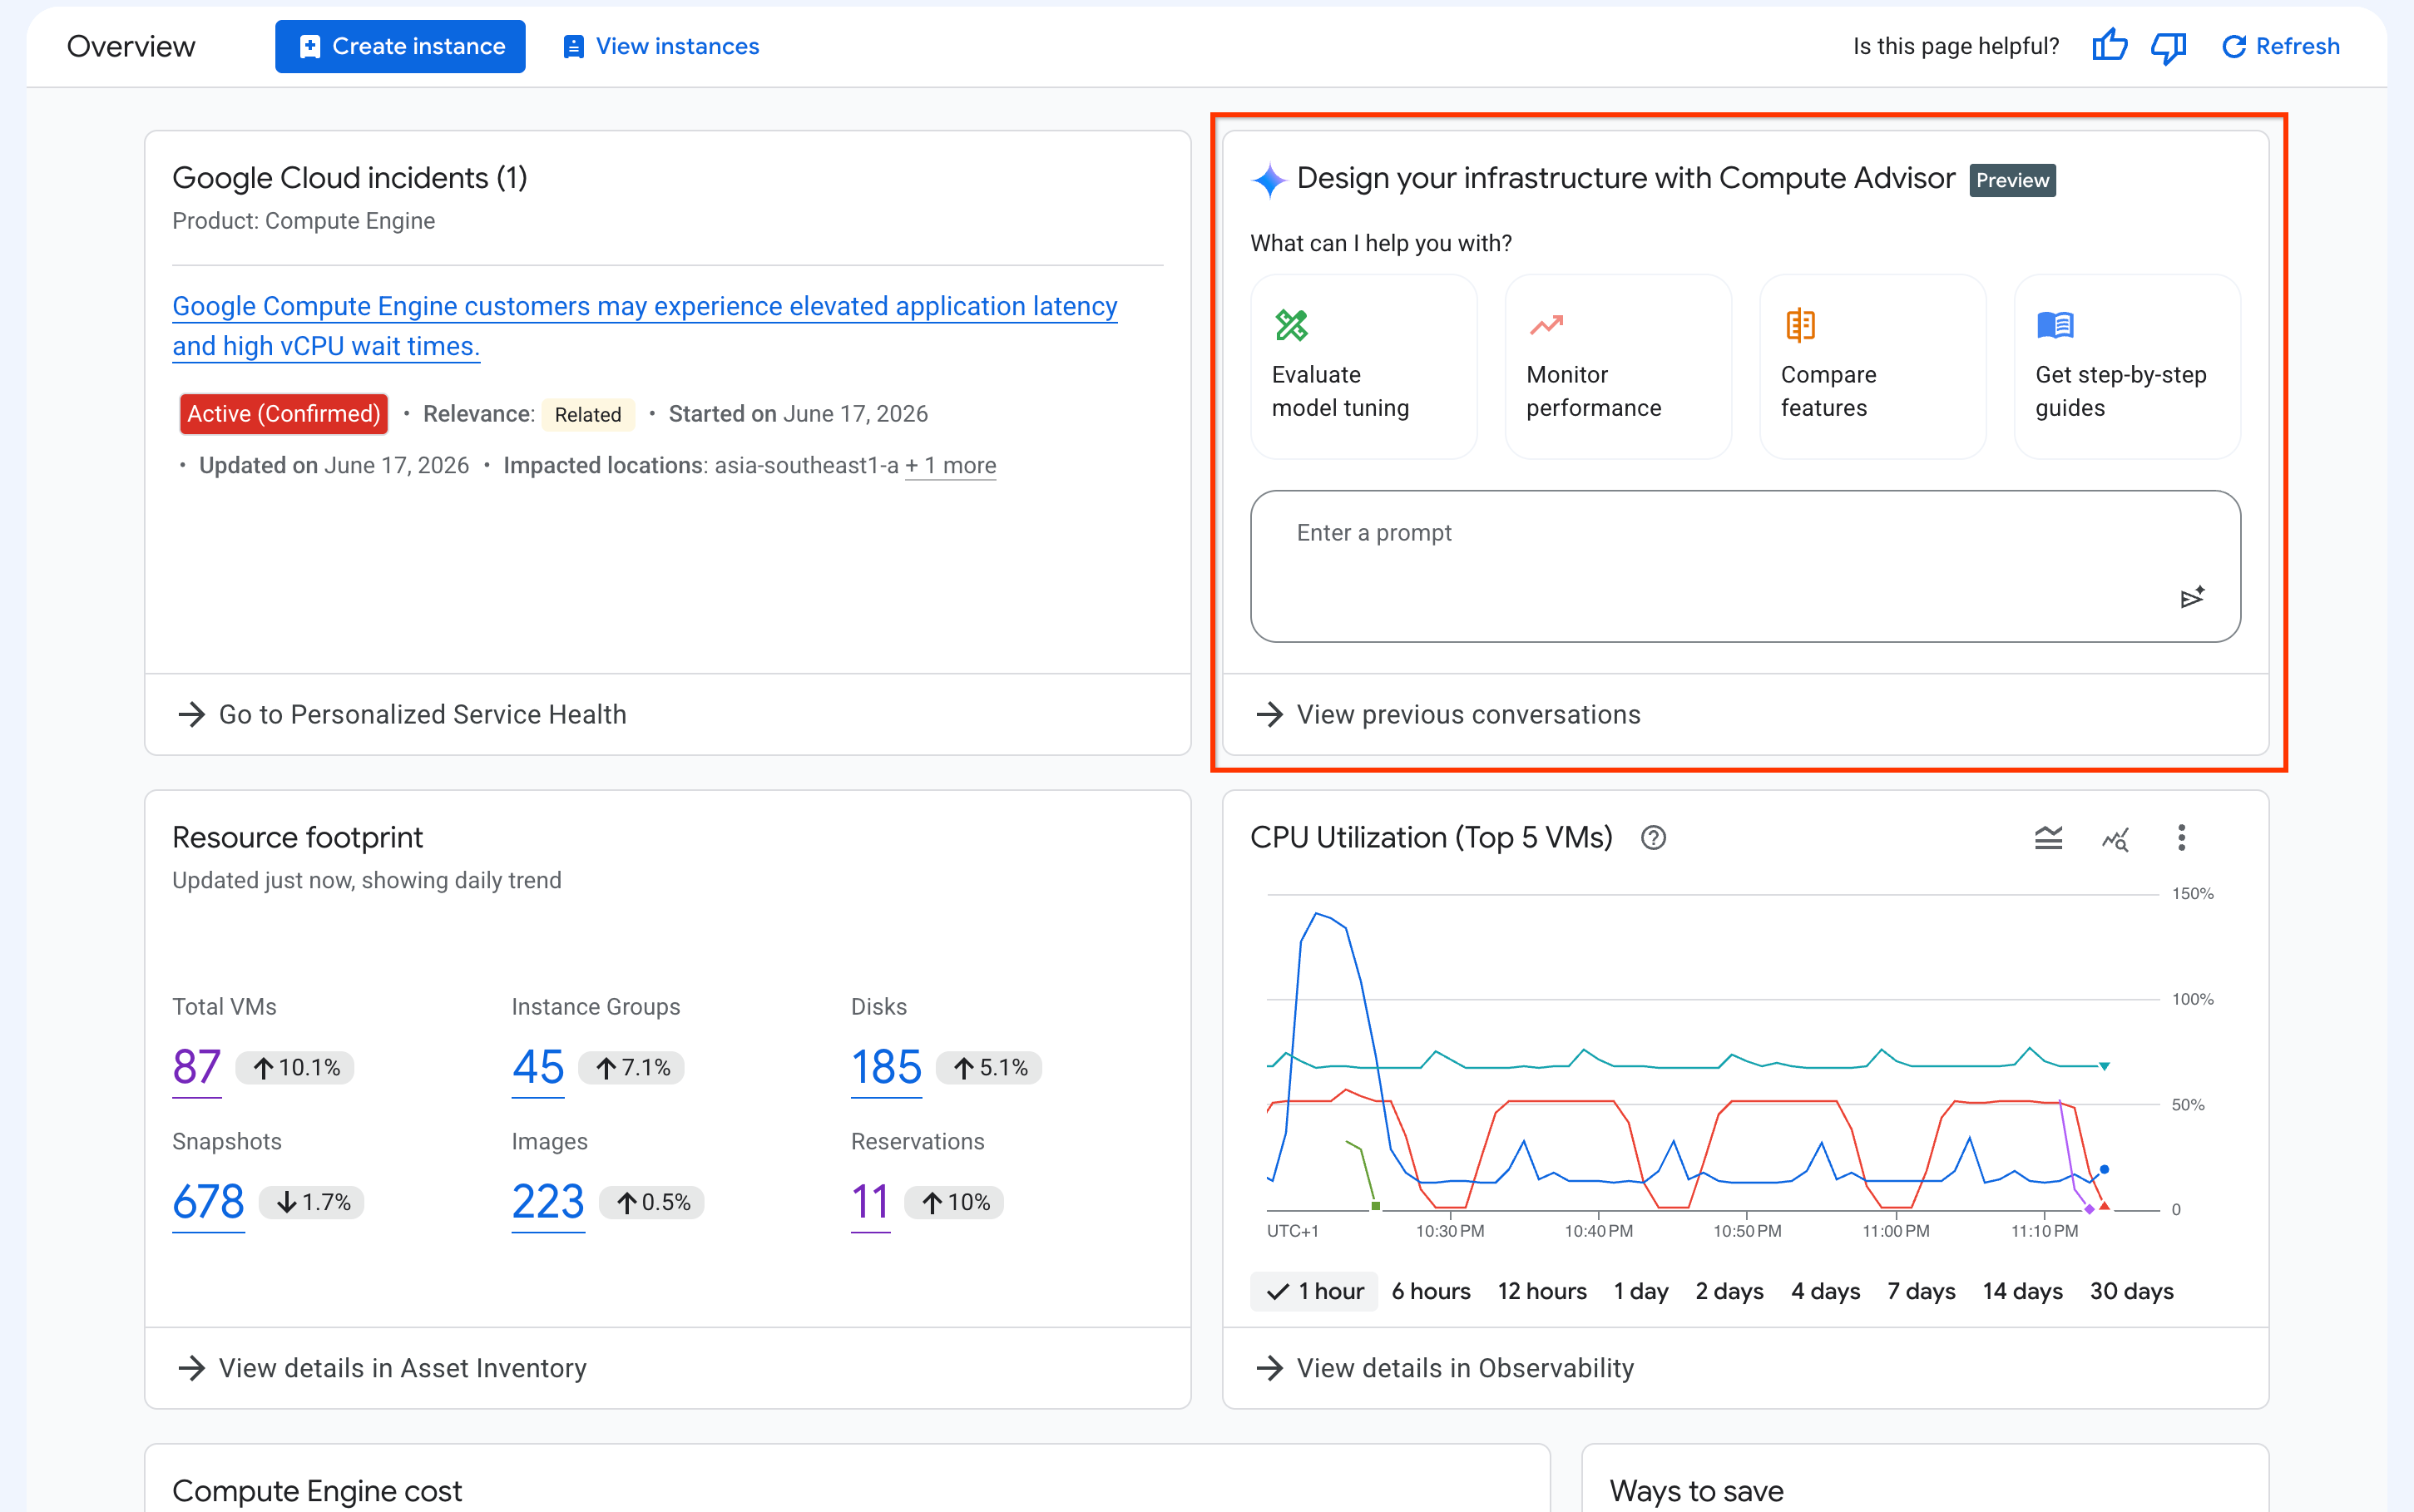Go to Personalized Service Health
The width and height of the screenshot is (2414, 1512).
(x=402, y=714)
